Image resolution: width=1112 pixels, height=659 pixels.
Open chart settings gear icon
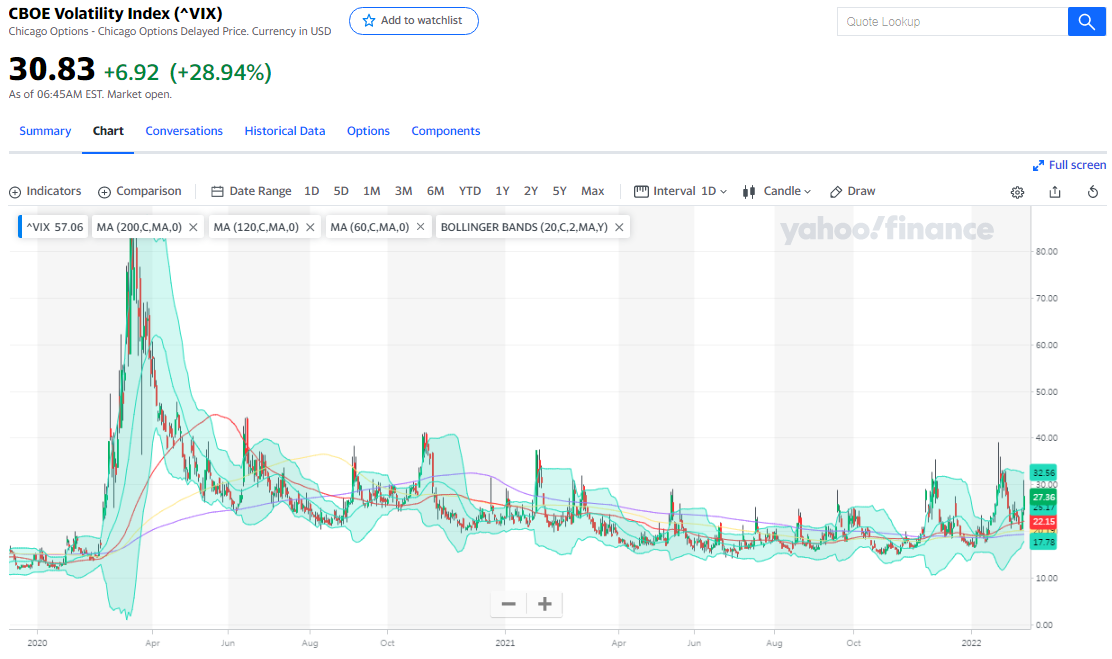1017,192
